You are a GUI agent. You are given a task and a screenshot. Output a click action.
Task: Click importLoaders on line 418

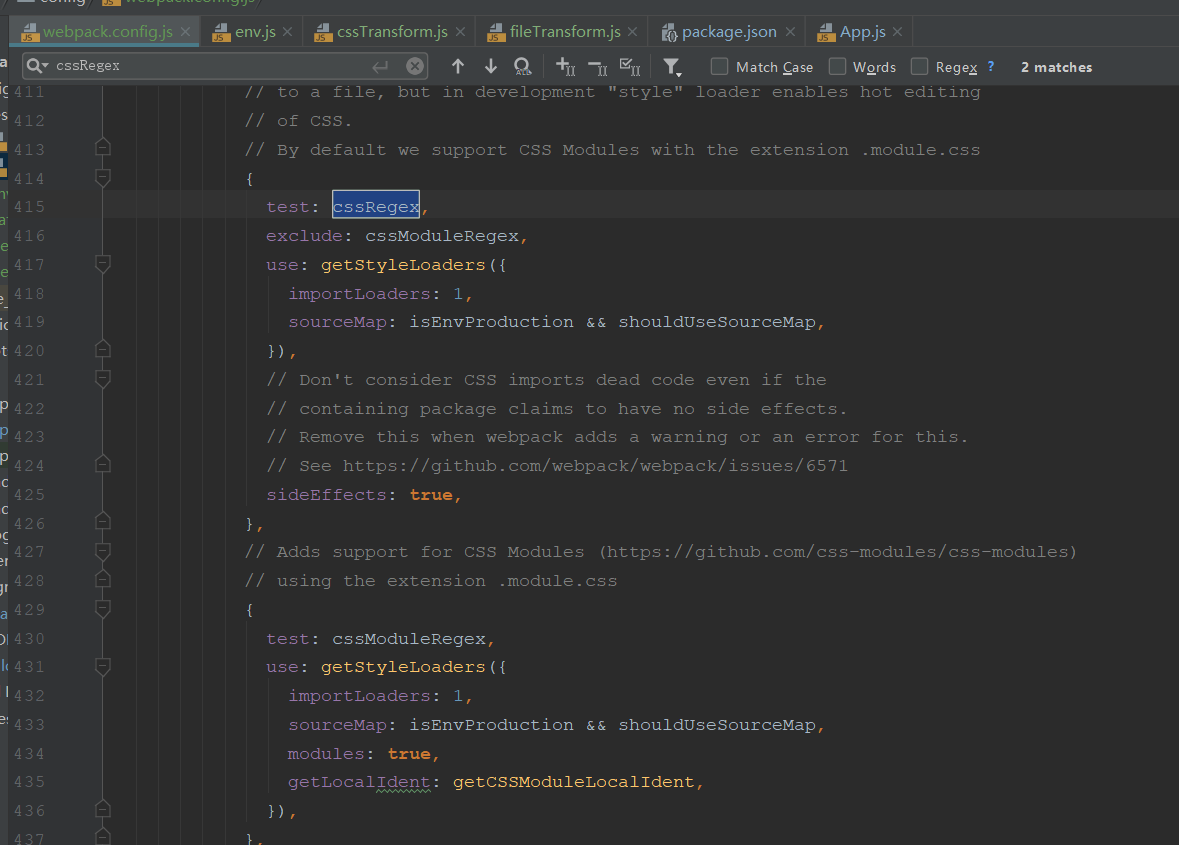click(x=359, y=294)
